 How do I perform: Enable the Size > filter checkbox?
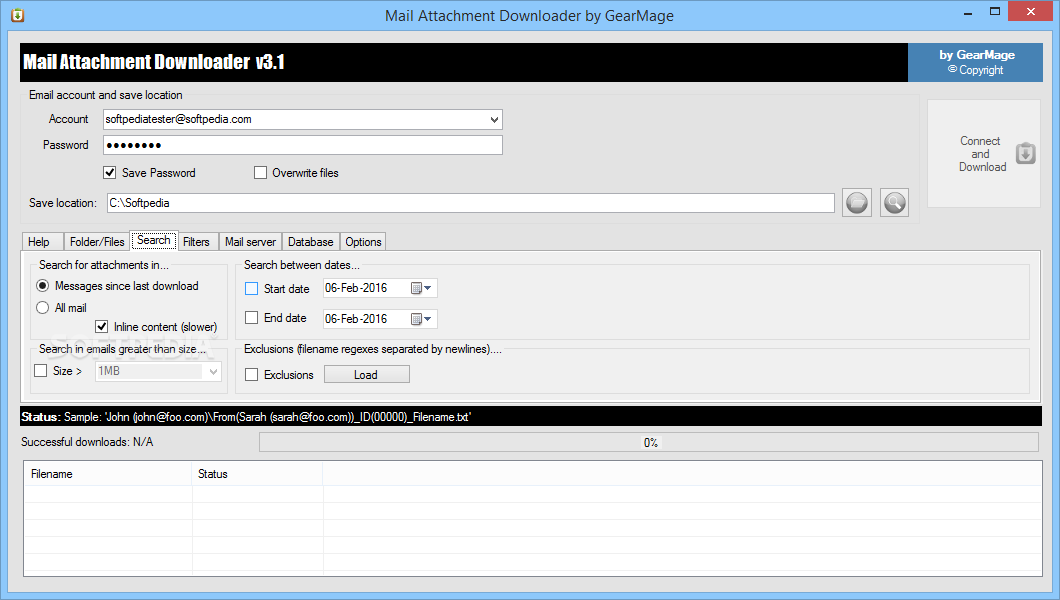(41, 371)
